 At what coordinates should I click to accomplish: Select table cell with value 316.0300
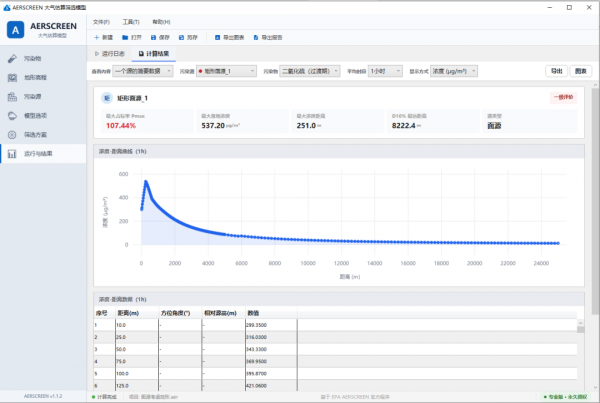coord(271,337)
